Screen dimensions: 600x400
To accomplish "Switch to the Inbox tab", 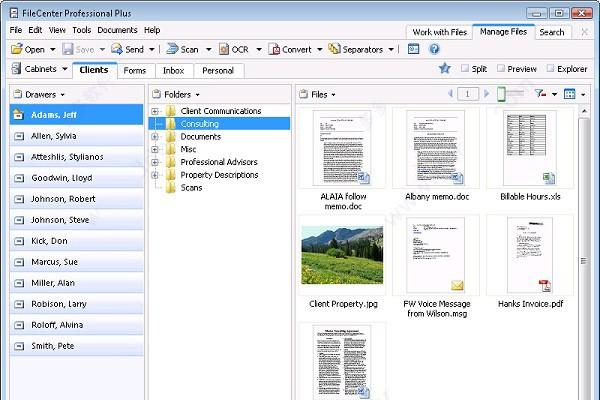I will pyautogui.click(x=173, y=71).
